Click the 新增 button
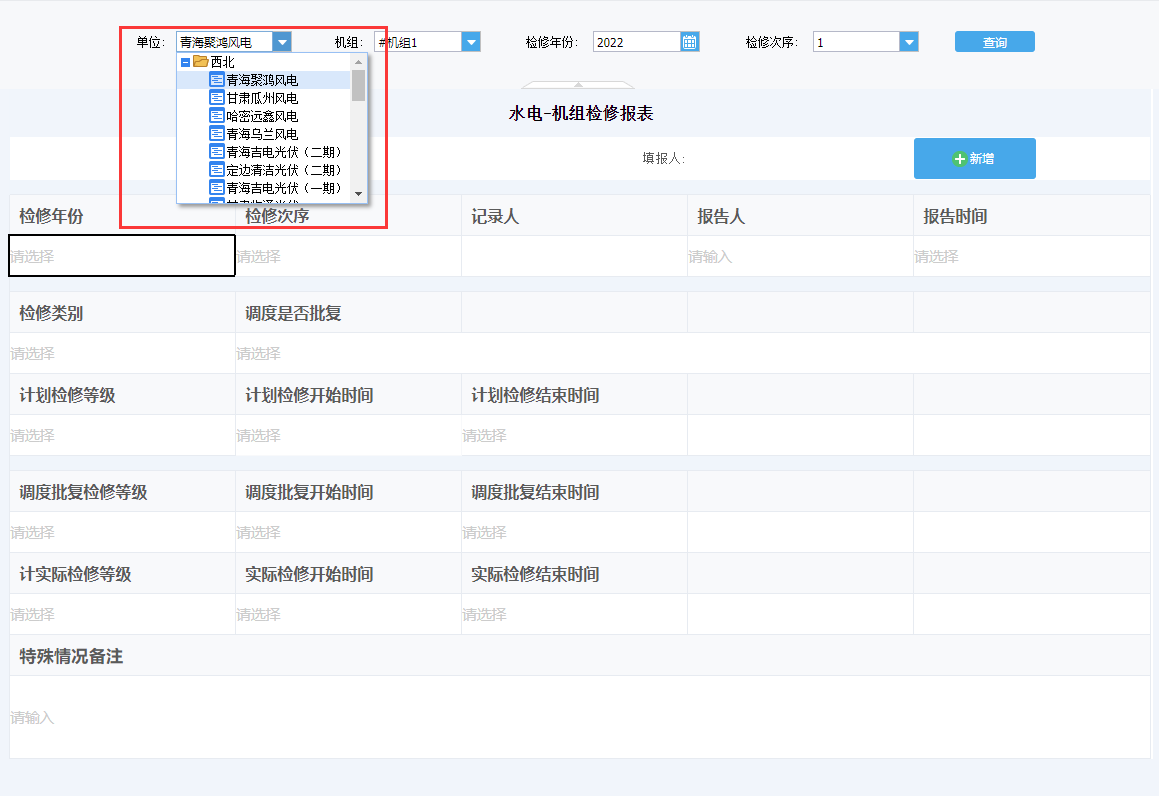1159x796 pixels. point(974,158)
